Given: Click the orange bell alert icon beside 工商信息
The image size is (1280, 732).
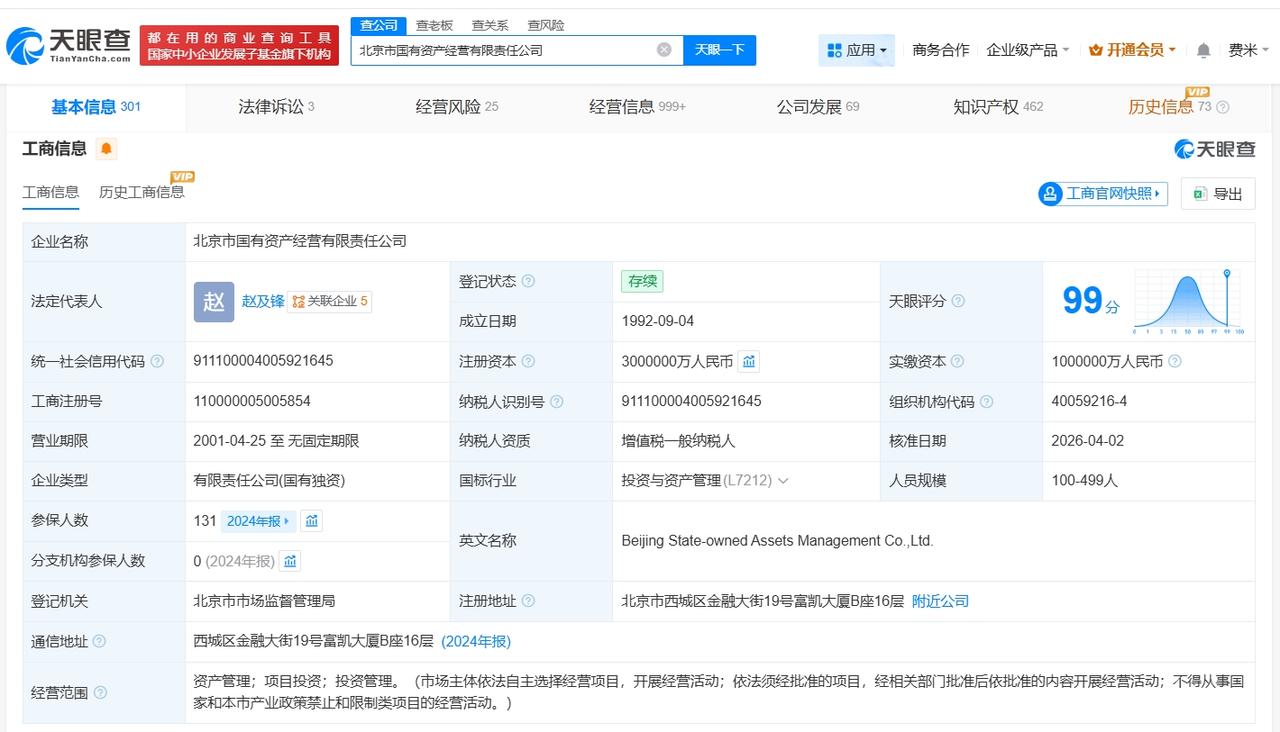Looking at the screenshot, I should (106, 149).
